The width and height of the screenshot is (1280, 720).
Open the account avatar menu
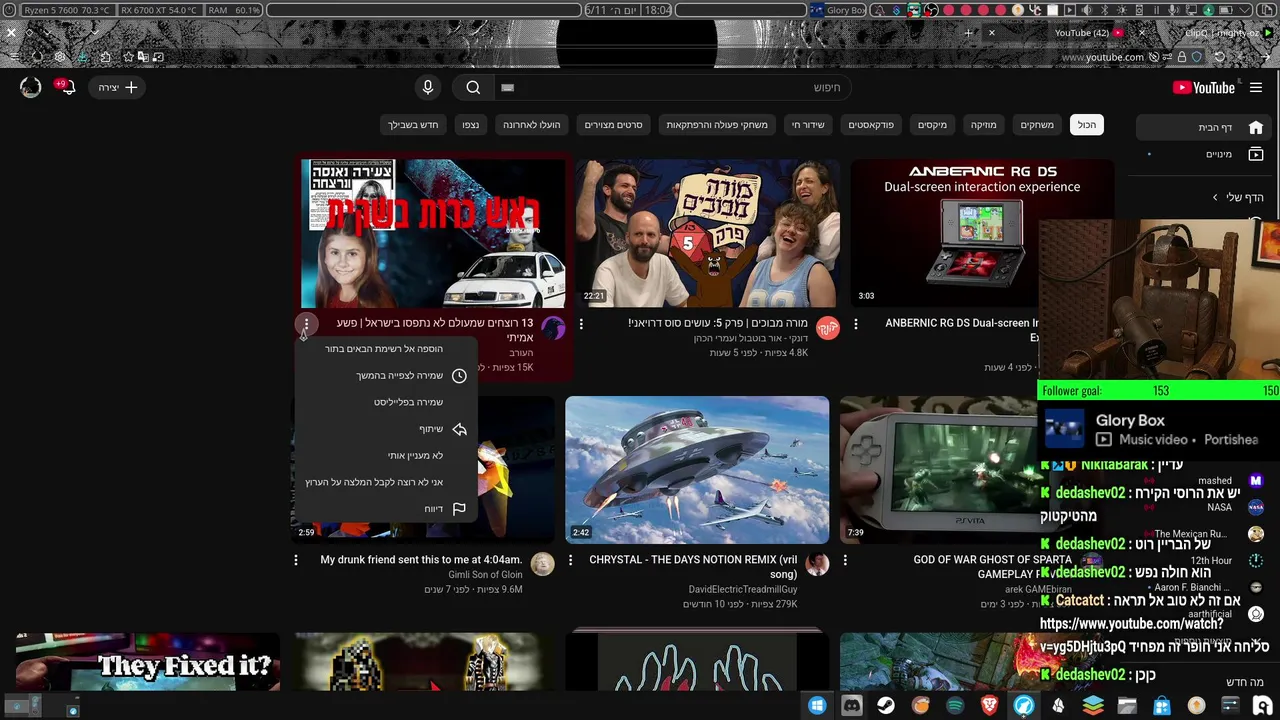point(31,88)
